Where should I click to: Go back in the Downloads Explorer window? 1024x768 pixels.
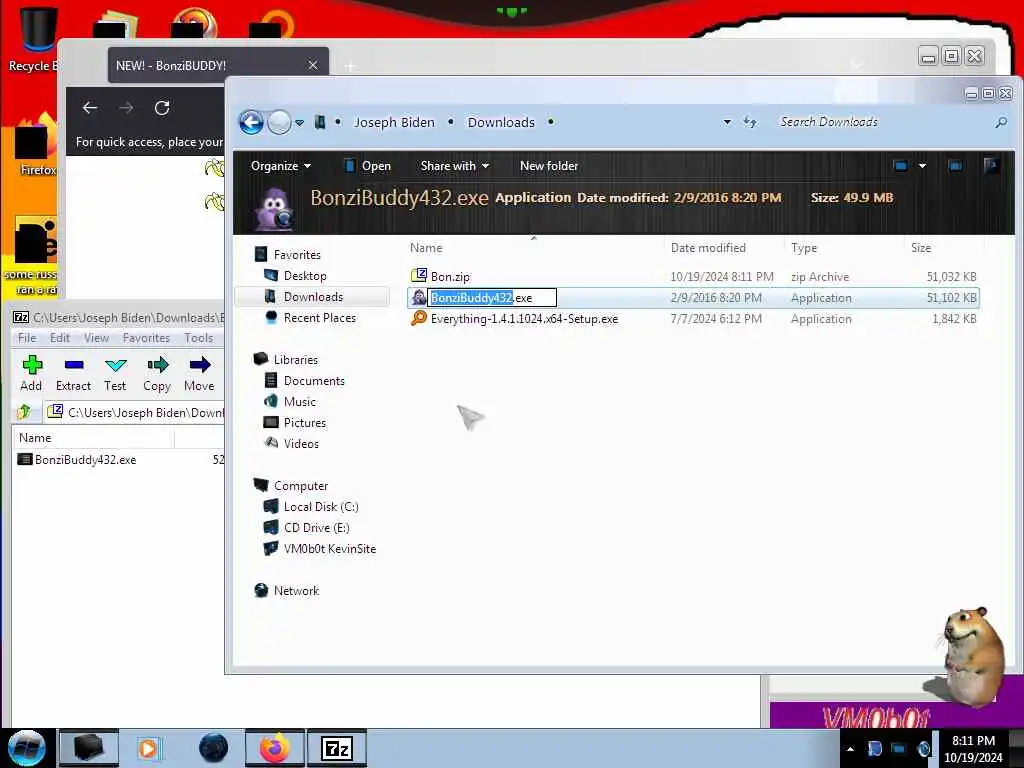point(251,122)
